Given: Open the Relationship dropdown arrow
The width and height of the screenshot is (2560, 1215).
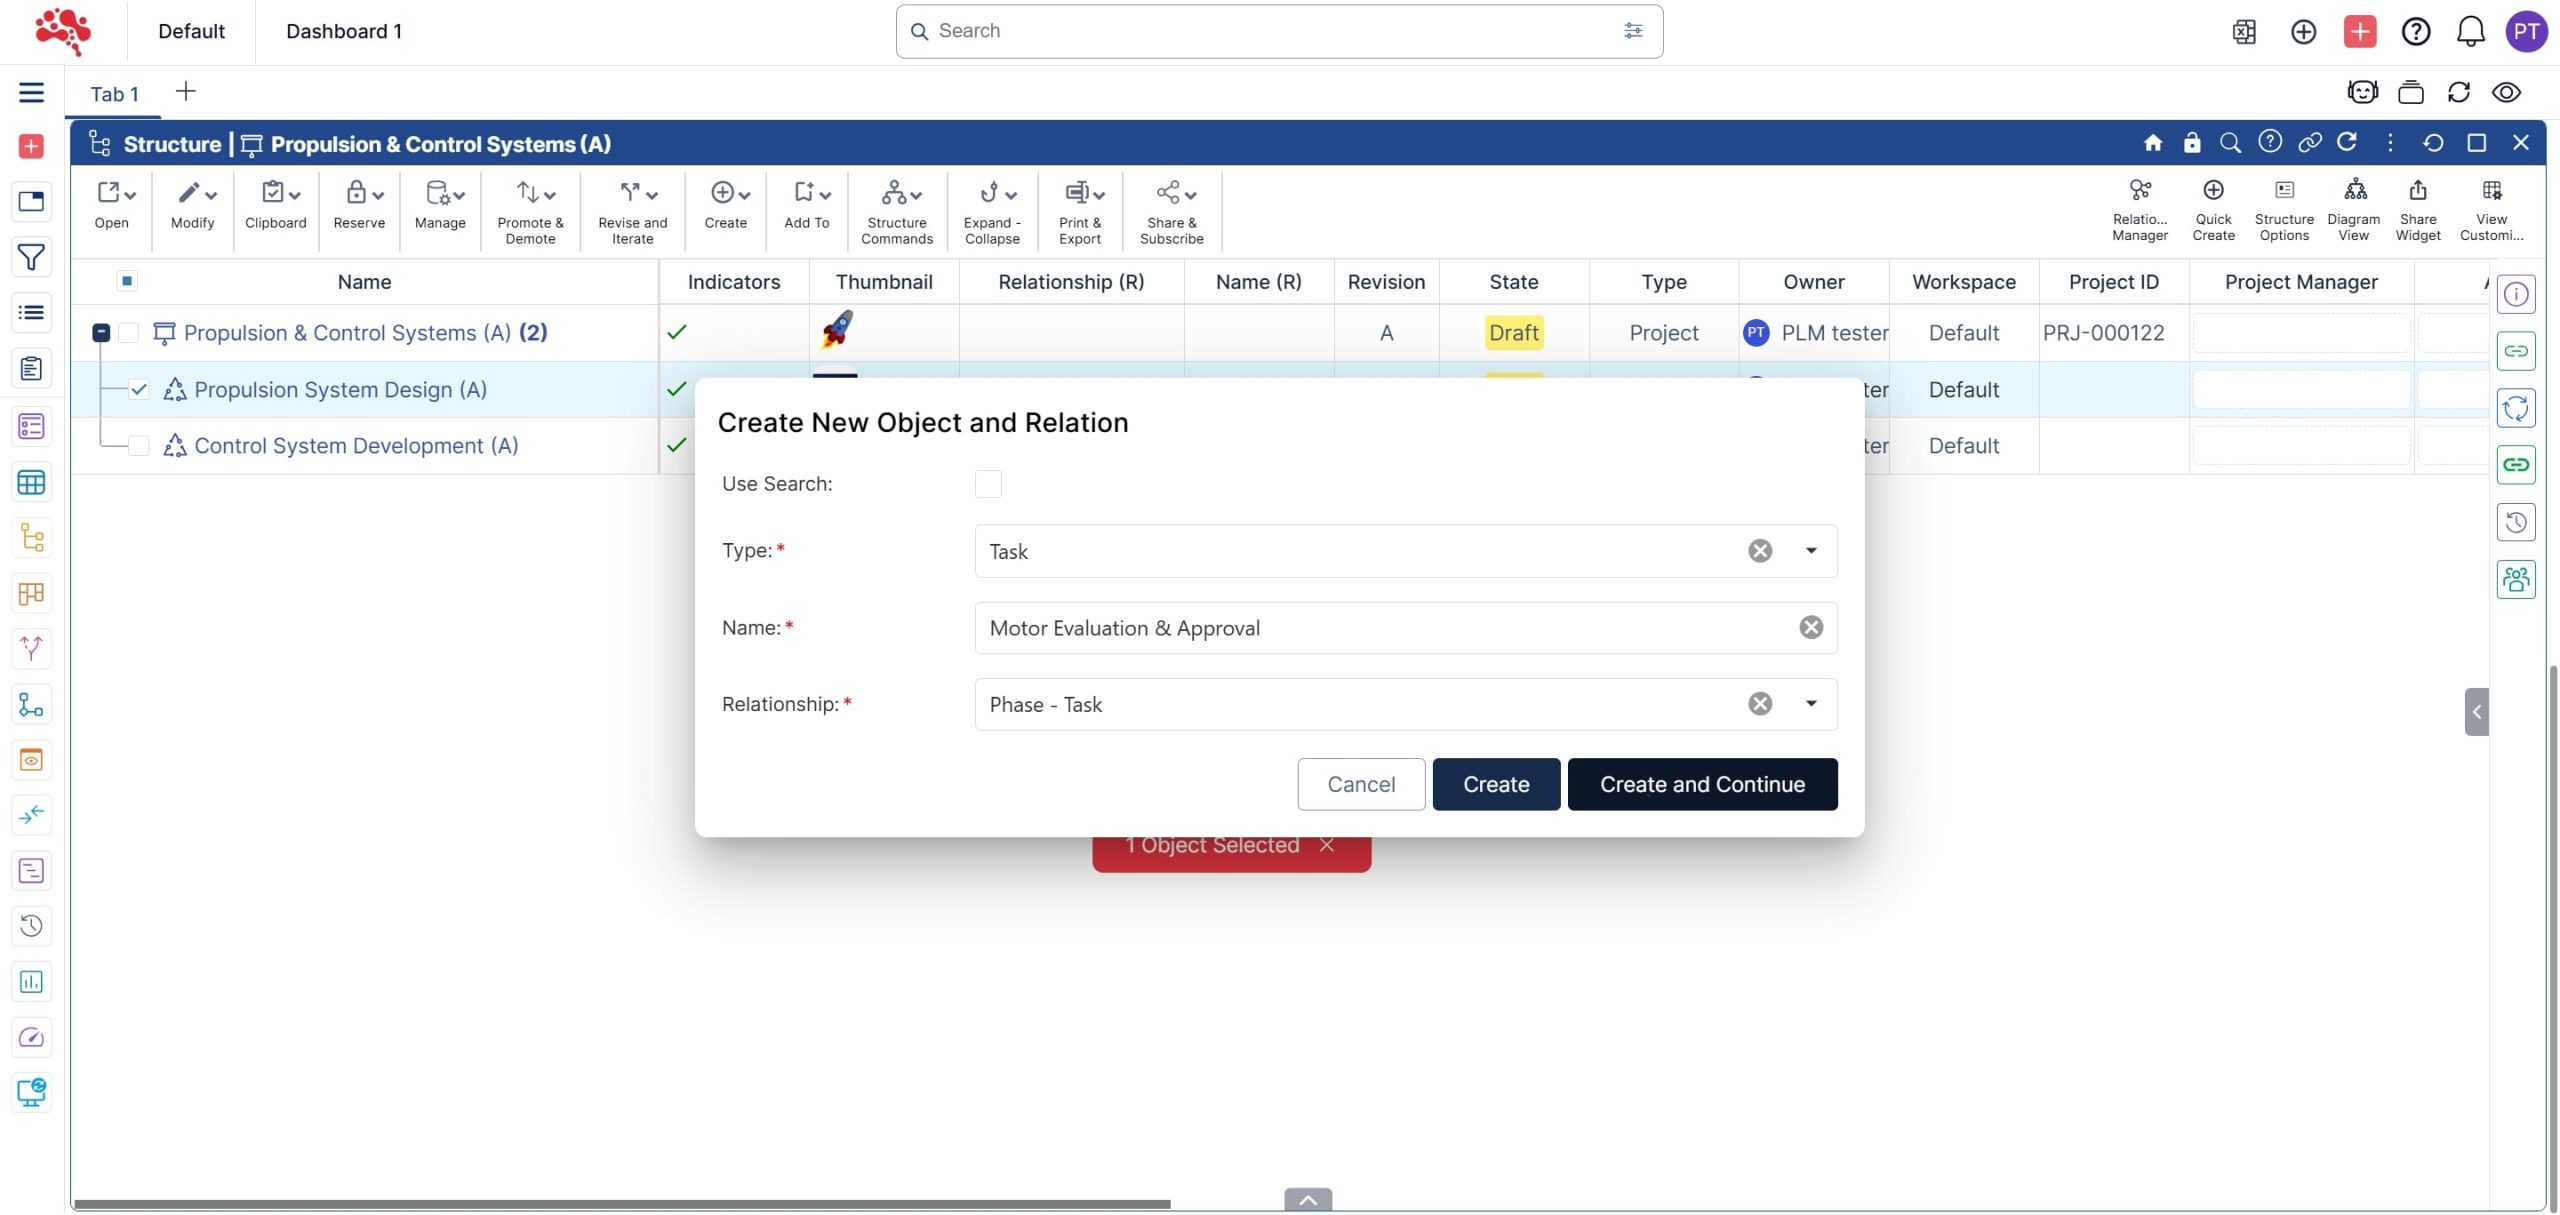Looking at the screenshot, I should [1810, 704].
